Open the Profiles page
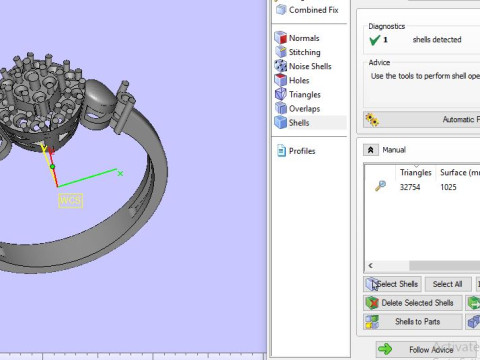This screenshot has width=480, height=360. click(x=296, y=151)
